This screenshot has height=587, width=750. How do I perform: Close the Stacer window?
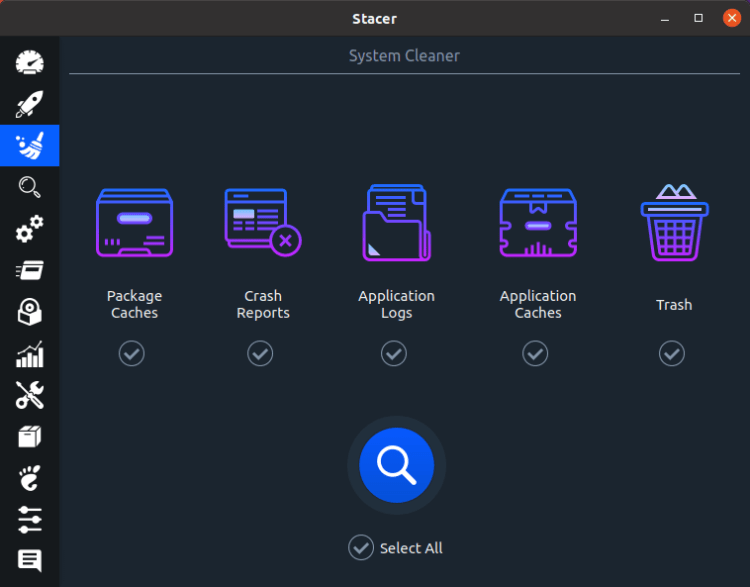point(732,18)
